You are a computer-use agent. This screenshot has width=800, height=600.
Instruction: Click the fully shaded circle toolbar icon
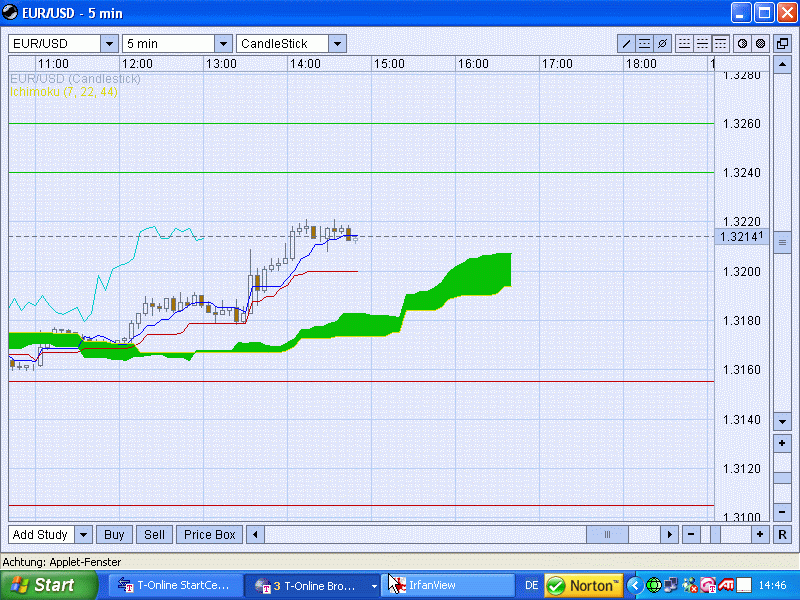pyautogui.click(x=760, y=44)
